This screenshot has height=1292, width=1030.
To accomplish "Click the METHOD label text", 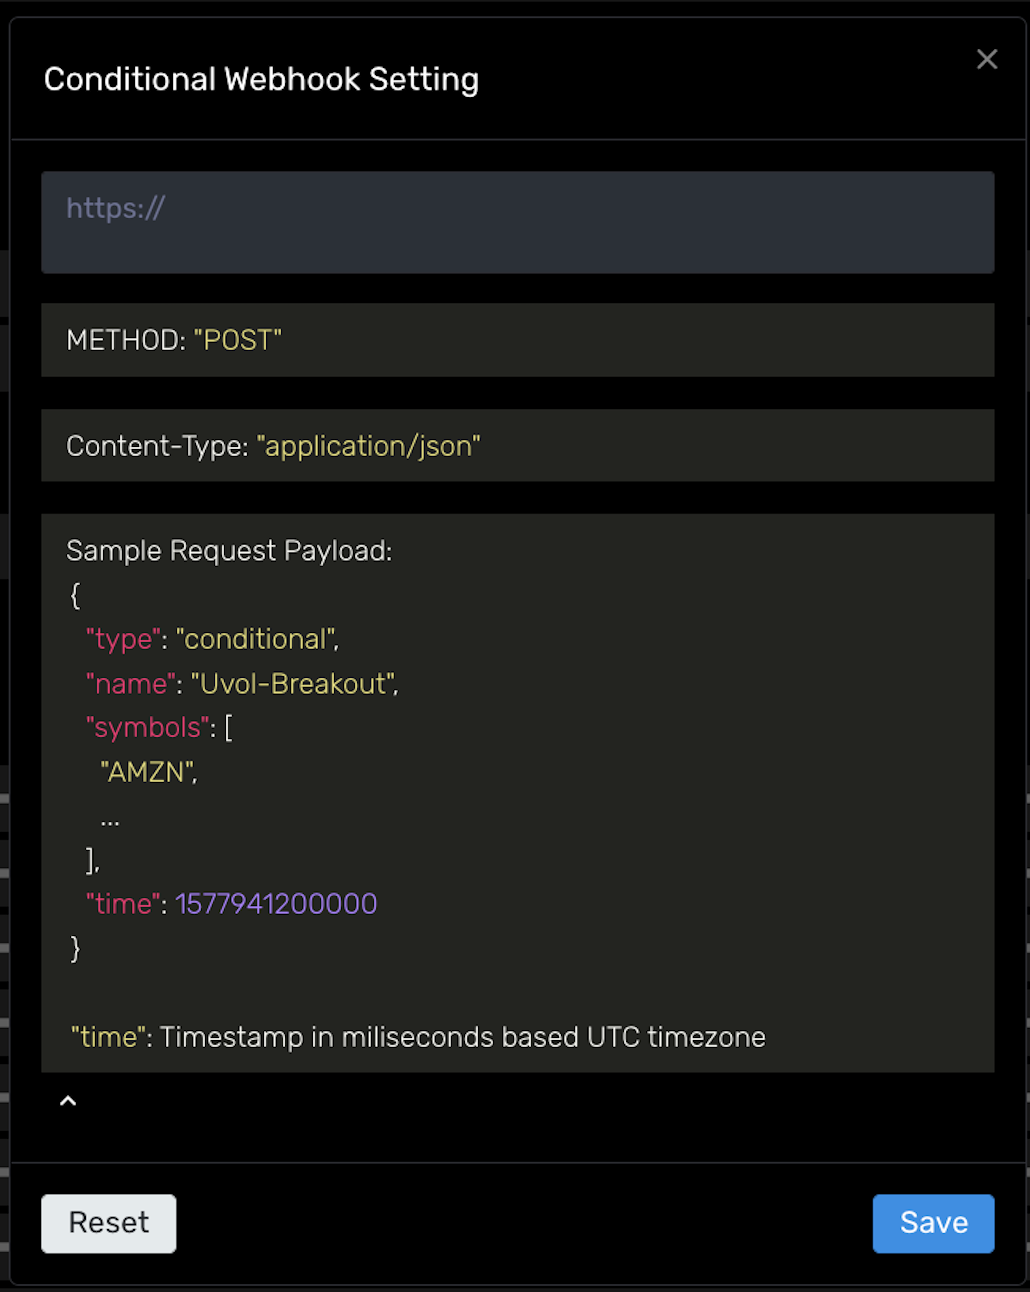I will (x=125, y=341).
